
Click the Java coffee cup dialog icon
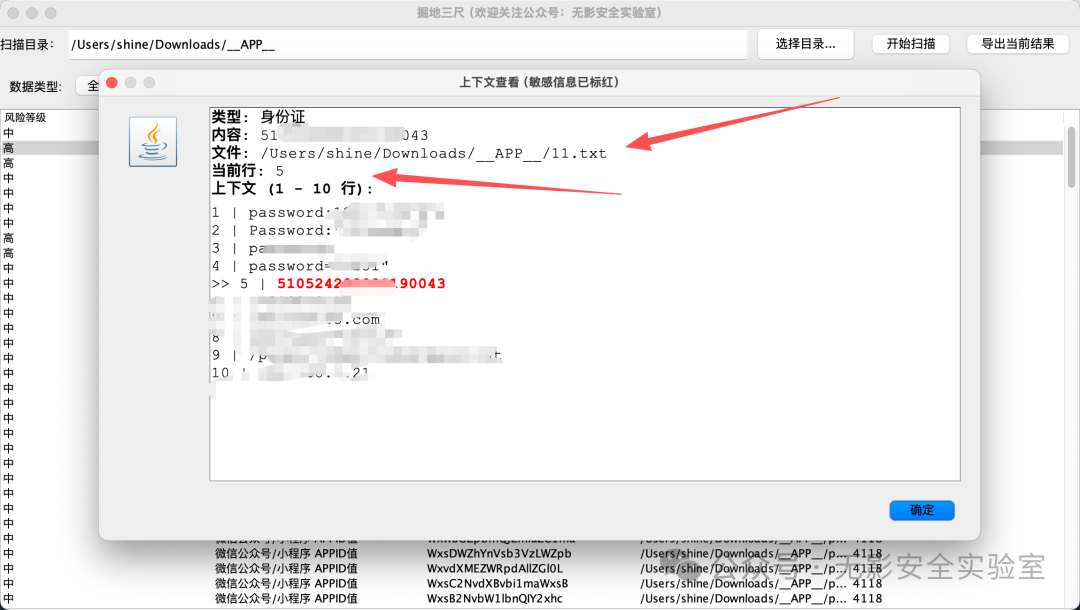153,141
